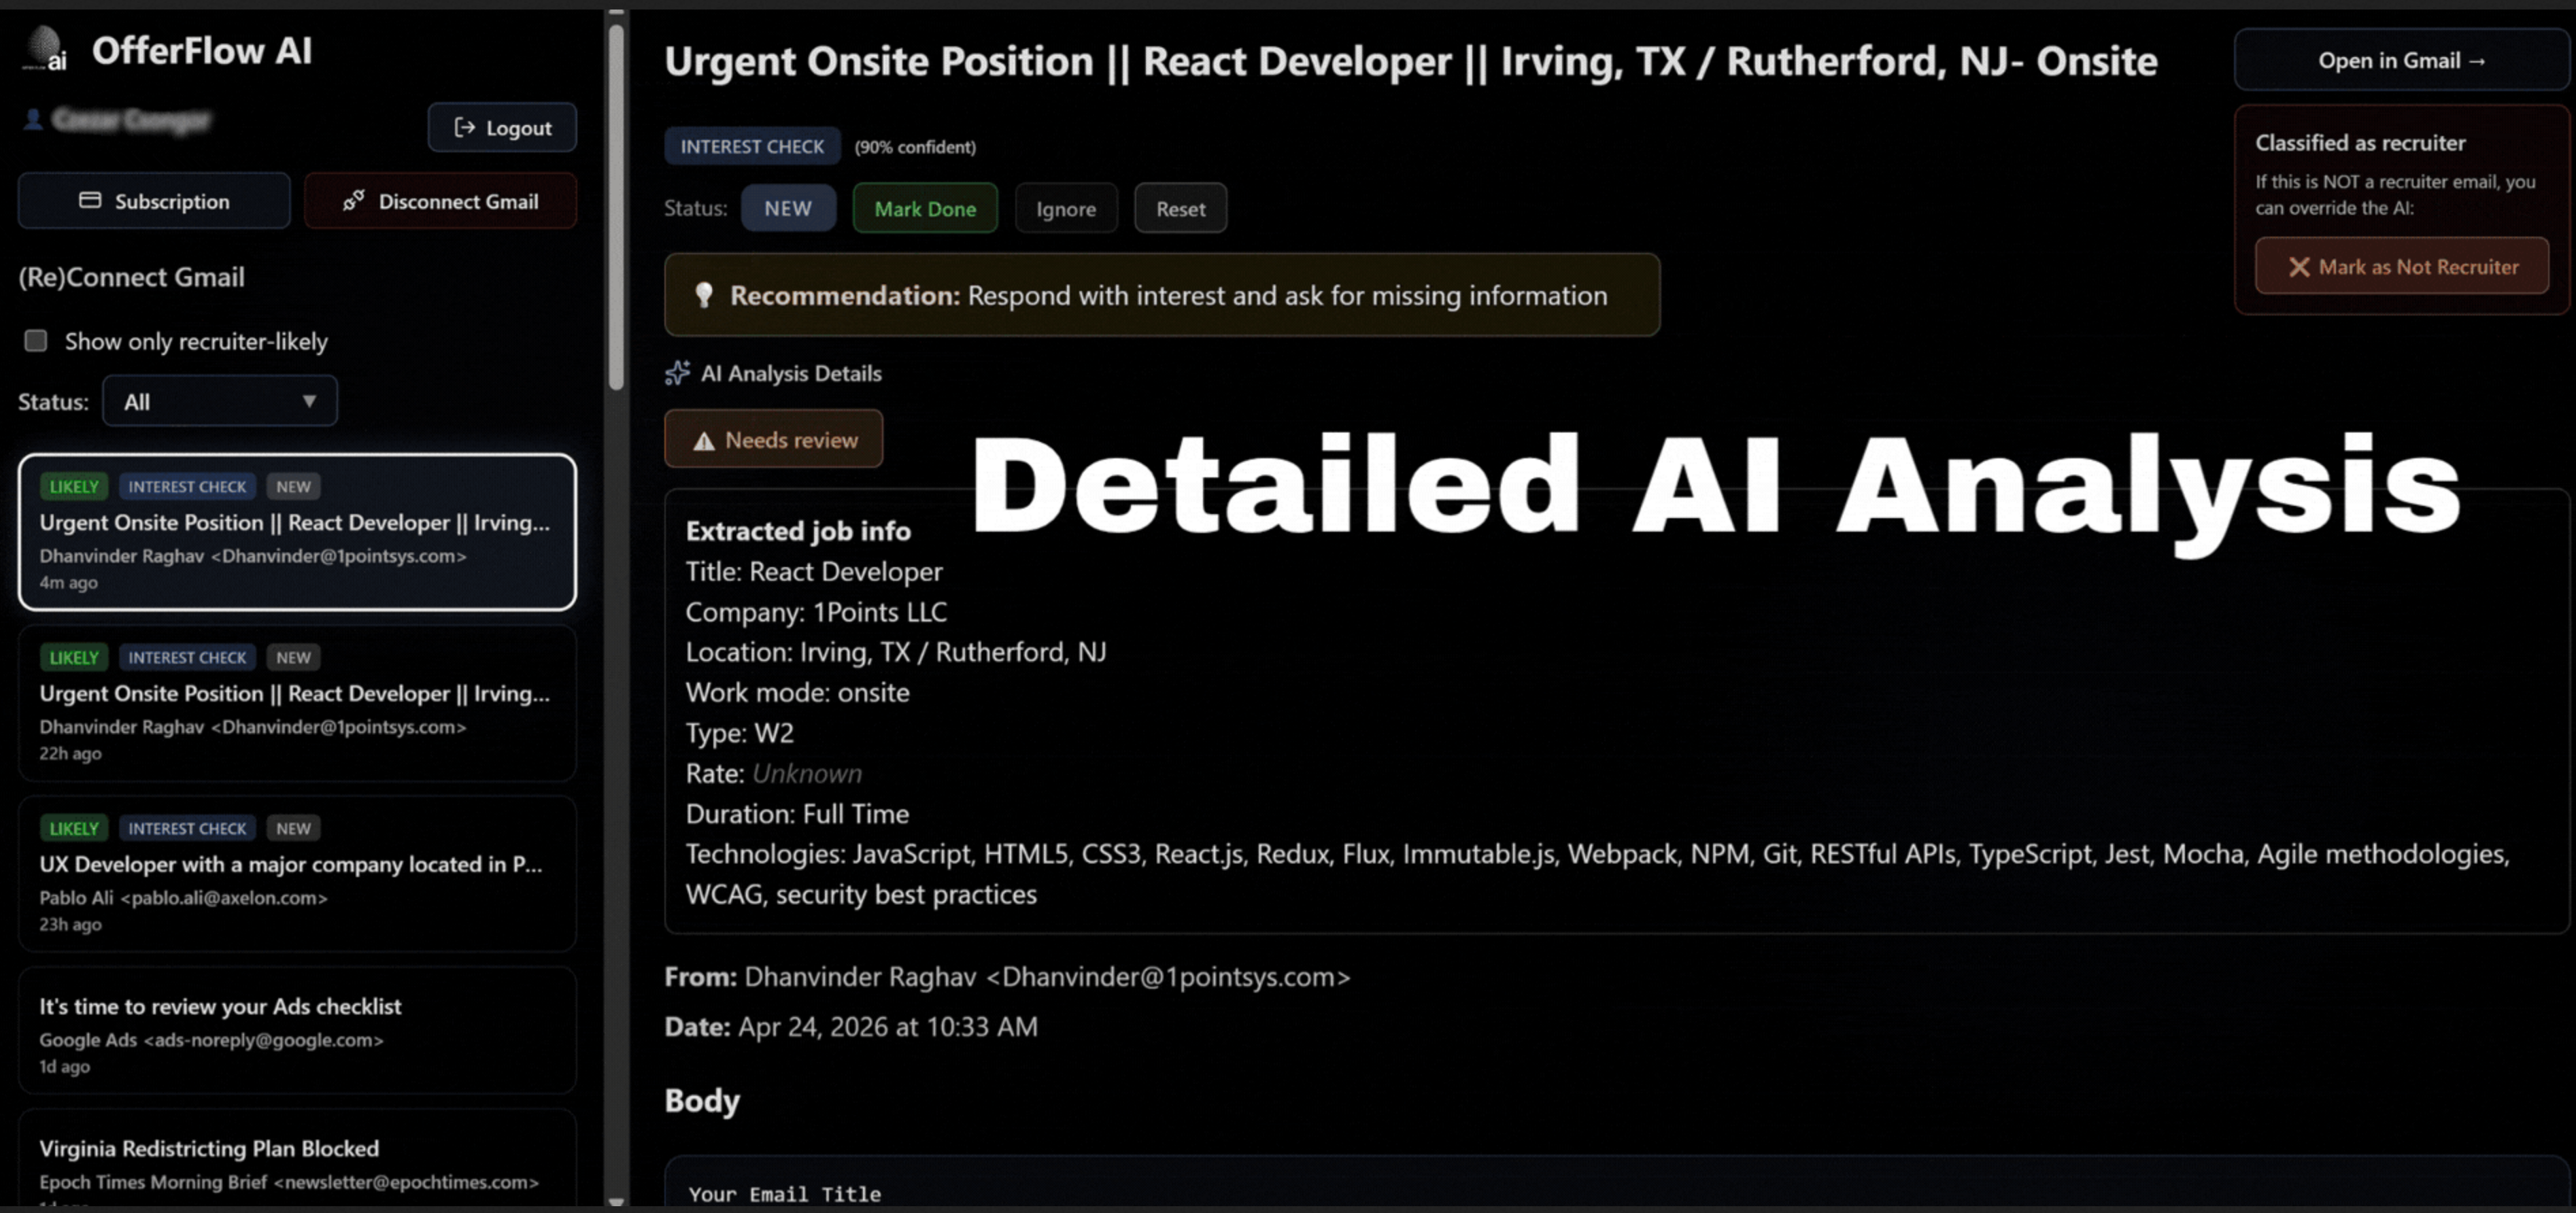
Task: Reset the email status
Action: (1180, 209)
